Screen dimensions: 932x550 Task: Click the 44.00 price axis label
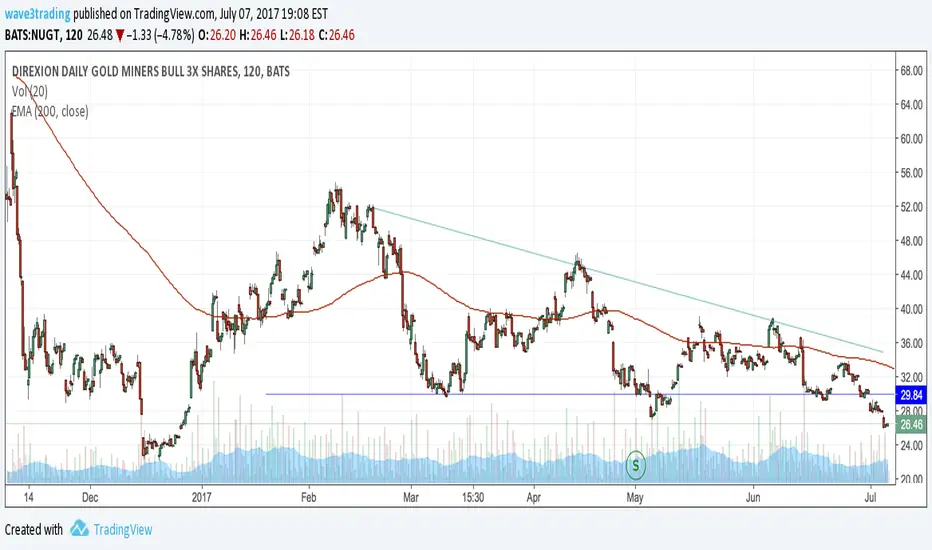click(x=911, y=275)
